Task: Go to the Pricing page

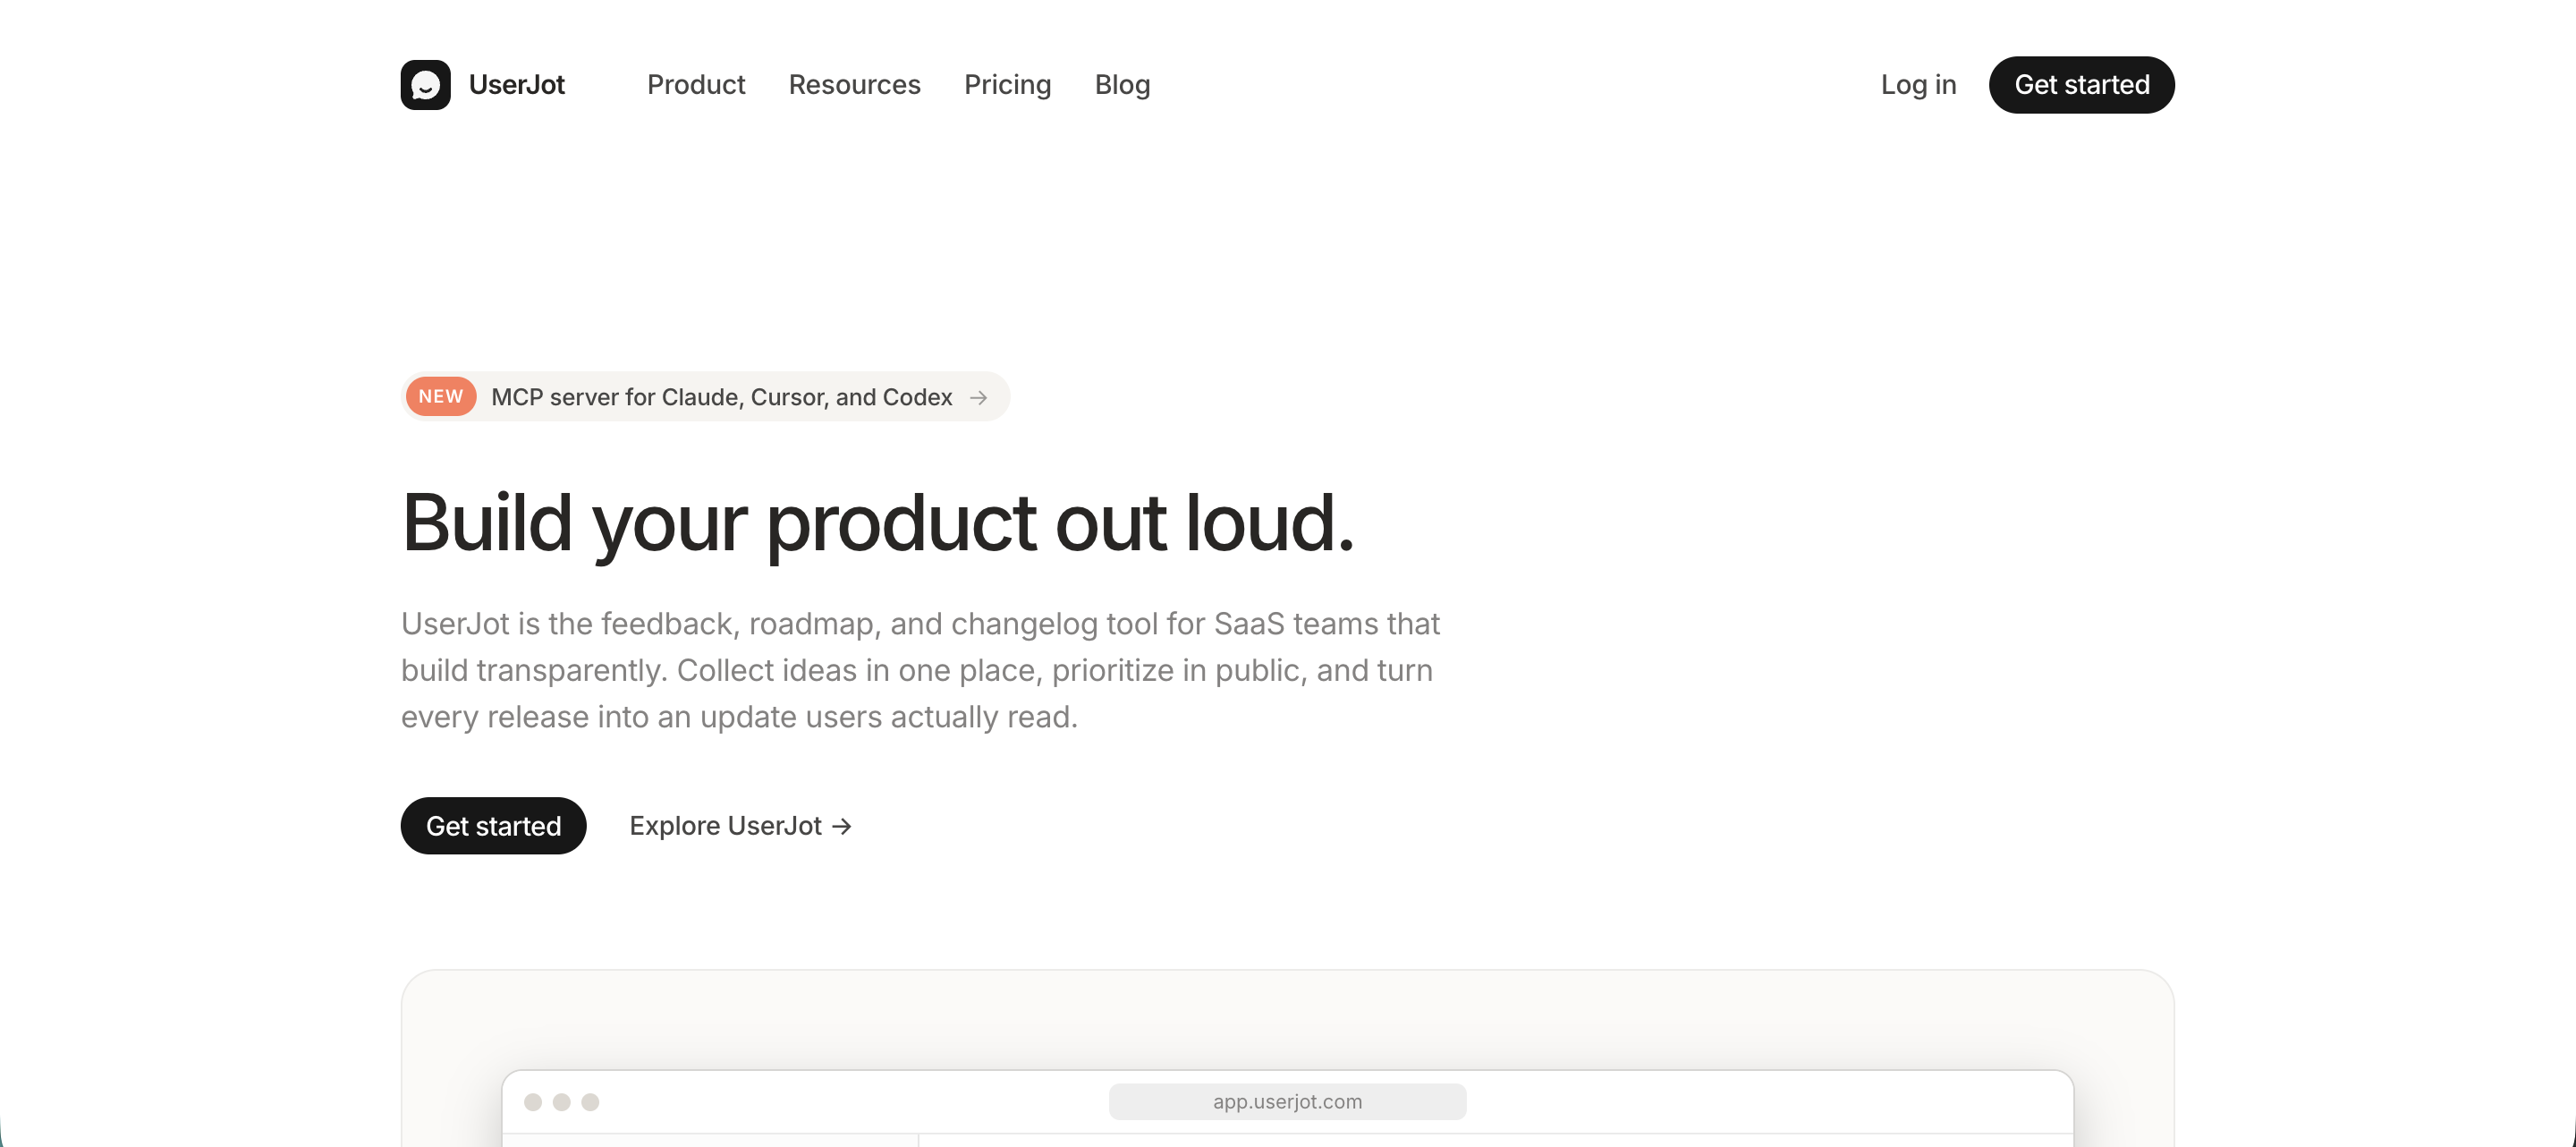Action: pyautogui.click(x=1007, y=85)
